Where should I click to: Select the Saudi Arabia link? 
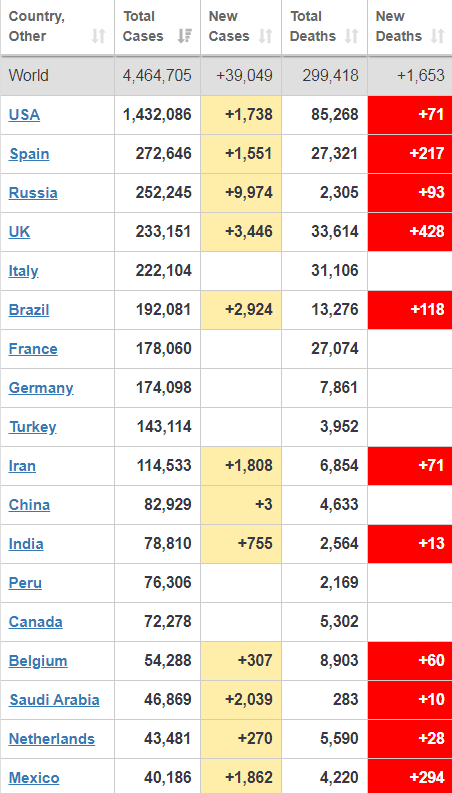(54, 700)
